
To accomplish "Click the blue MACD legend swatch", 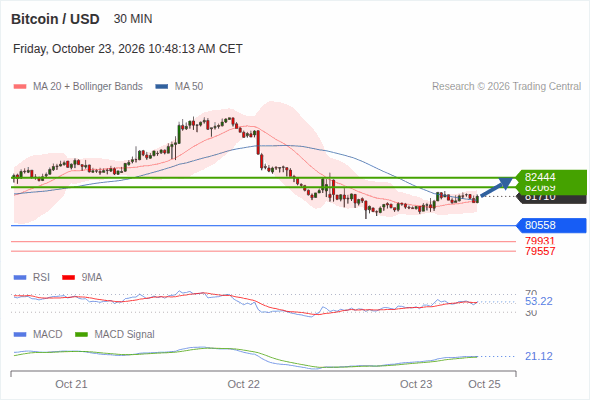I will 20,335.
